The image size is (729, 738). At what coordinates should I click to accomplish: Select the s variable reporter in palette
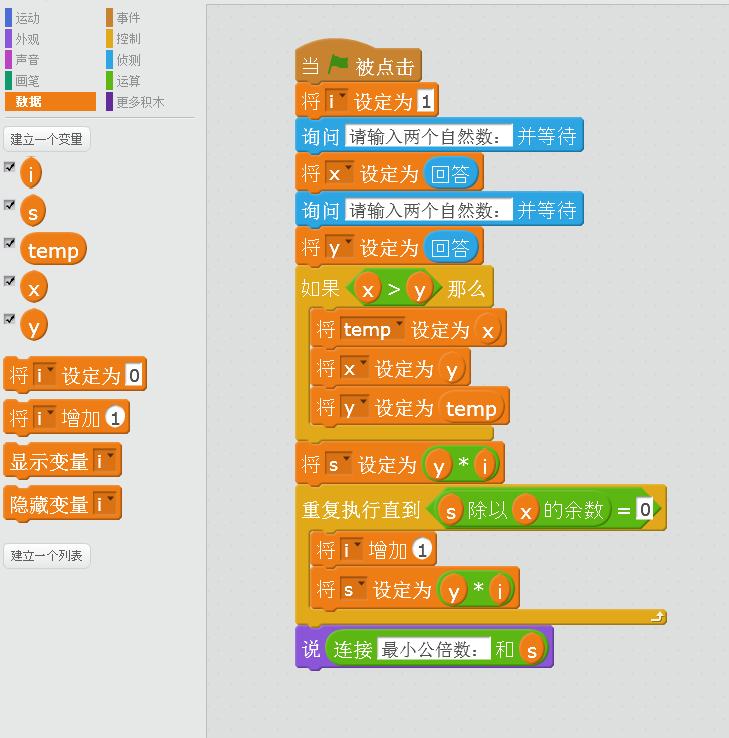pos(33,211)
